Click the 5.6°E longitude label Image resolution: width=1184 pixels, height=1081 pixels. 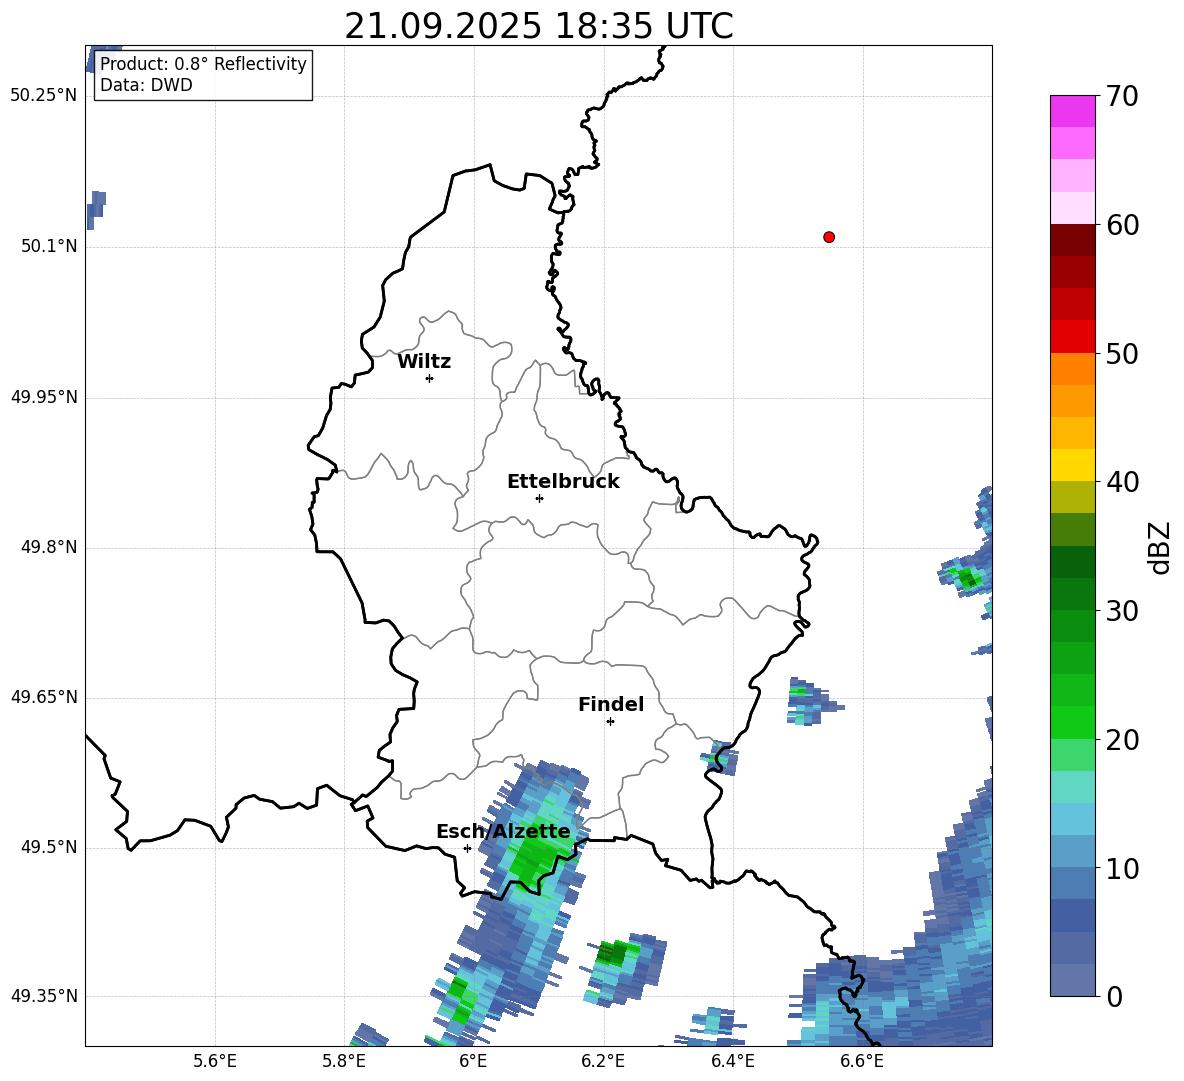[x=214, y=1061]
